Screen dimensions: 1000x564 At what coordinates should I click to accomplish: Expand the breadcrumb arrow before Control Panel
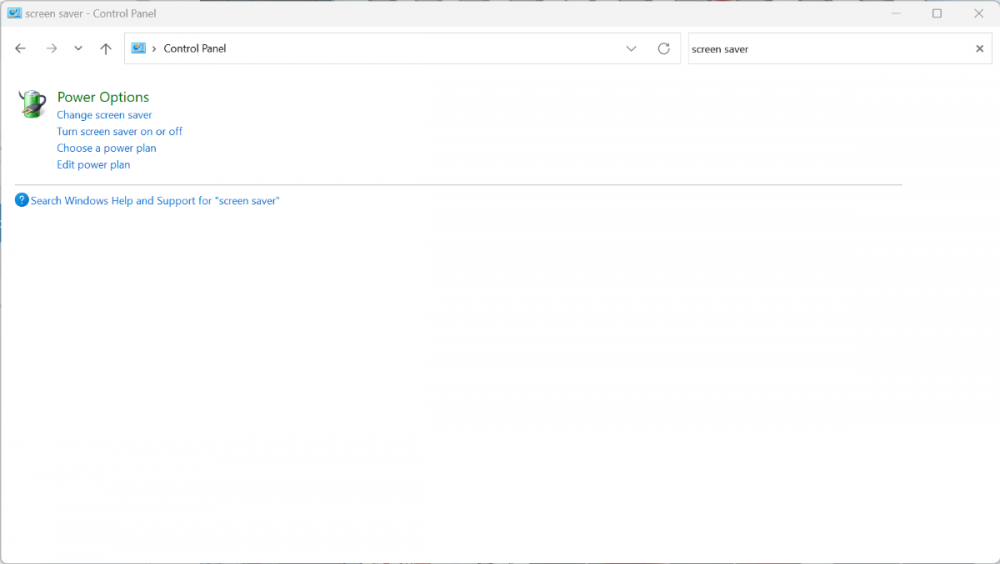pos(154,48)
